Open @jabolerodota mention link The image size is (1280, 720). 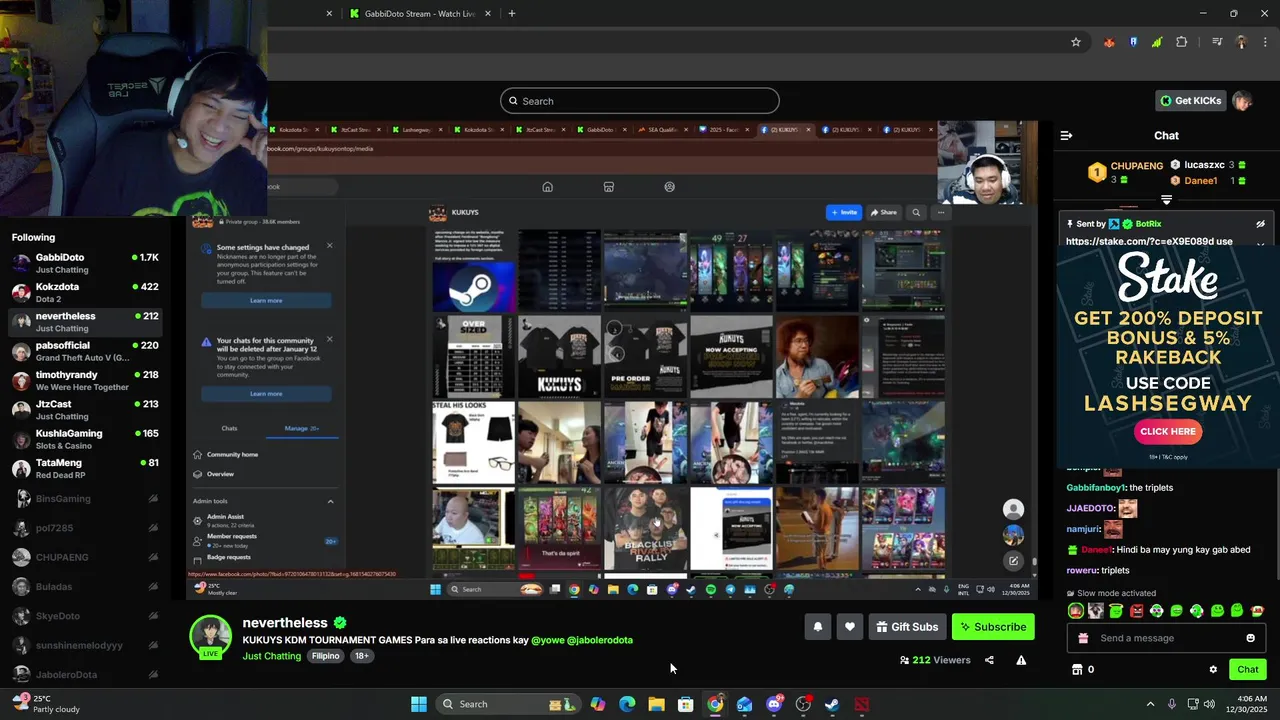pos(600,640)
